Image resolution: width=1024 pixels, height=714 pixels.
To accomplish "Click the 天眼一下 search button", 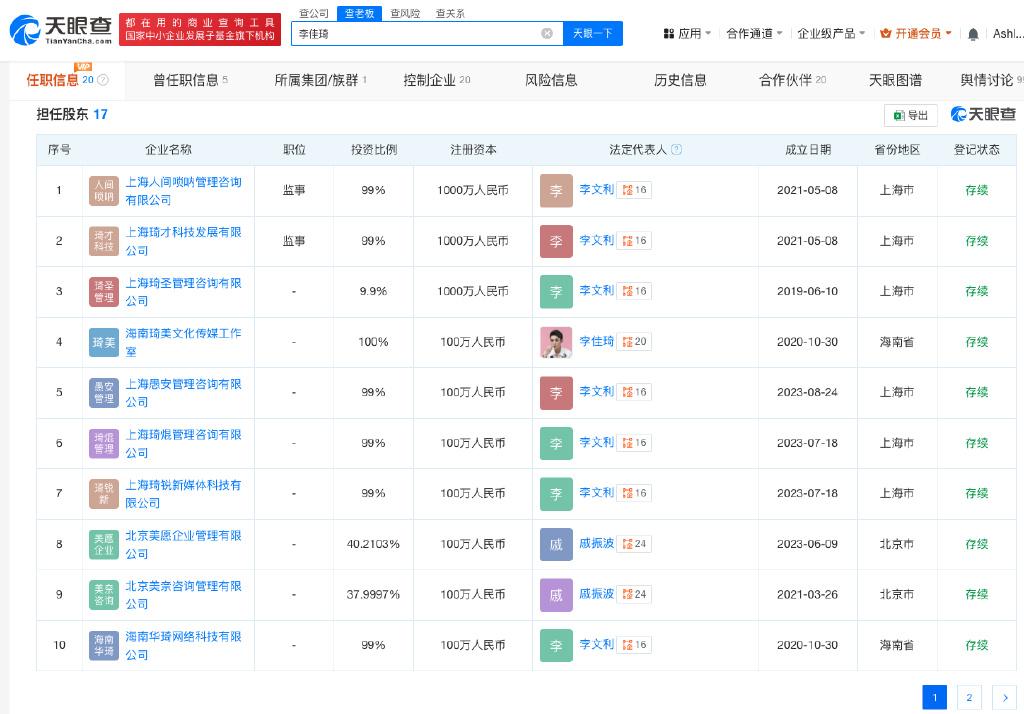I will coord(592,33).
